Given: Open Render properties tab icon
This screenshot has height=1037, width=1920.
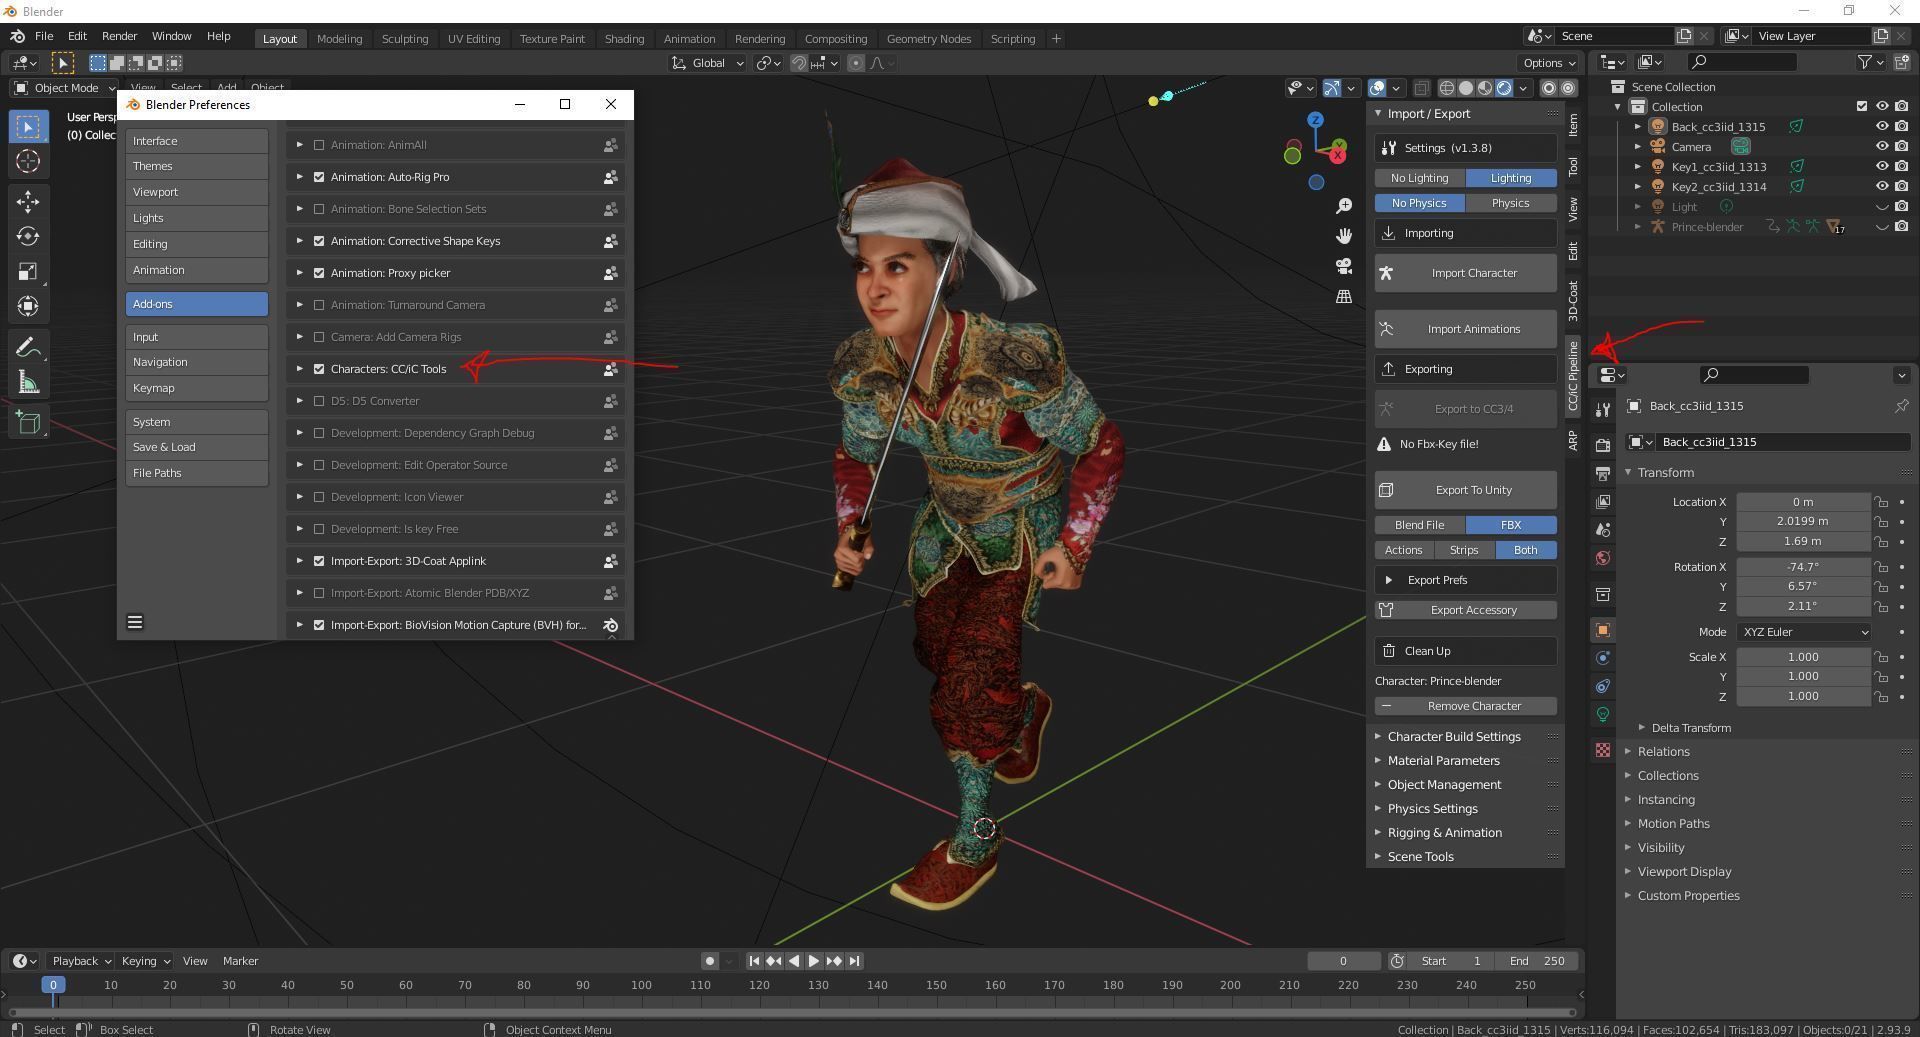Looking at the screenshot, I should click(1603, 445).
